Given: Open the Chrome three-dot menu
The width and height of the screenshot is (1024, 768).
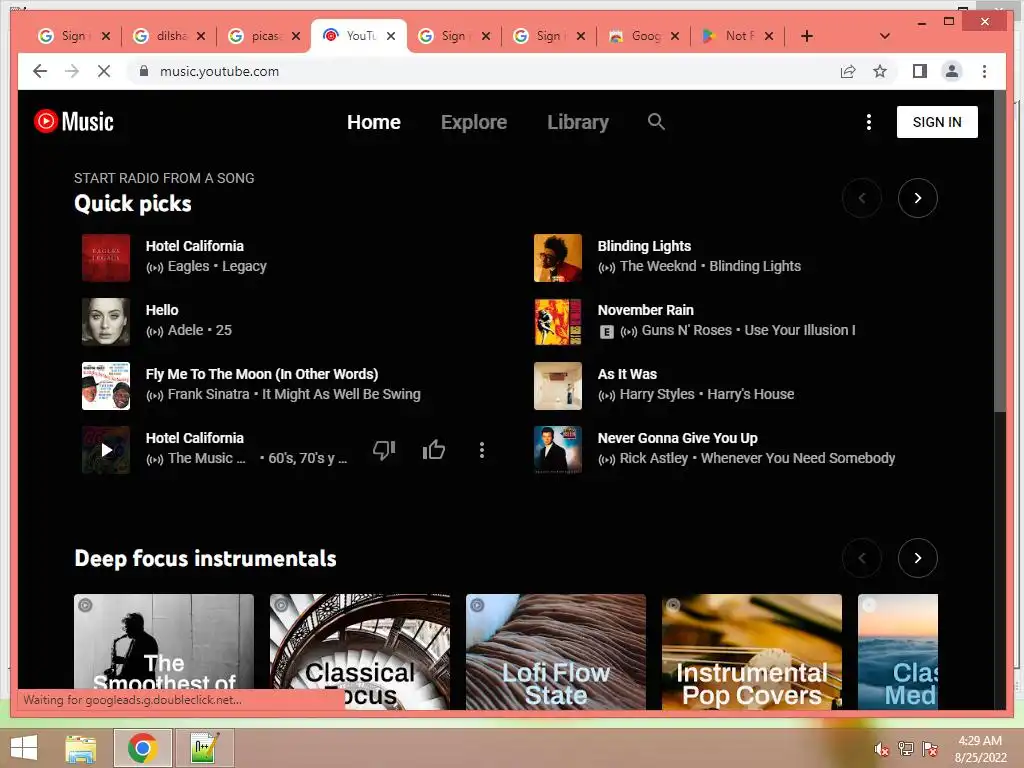Looking at the screenshot, I should (984, 71).
